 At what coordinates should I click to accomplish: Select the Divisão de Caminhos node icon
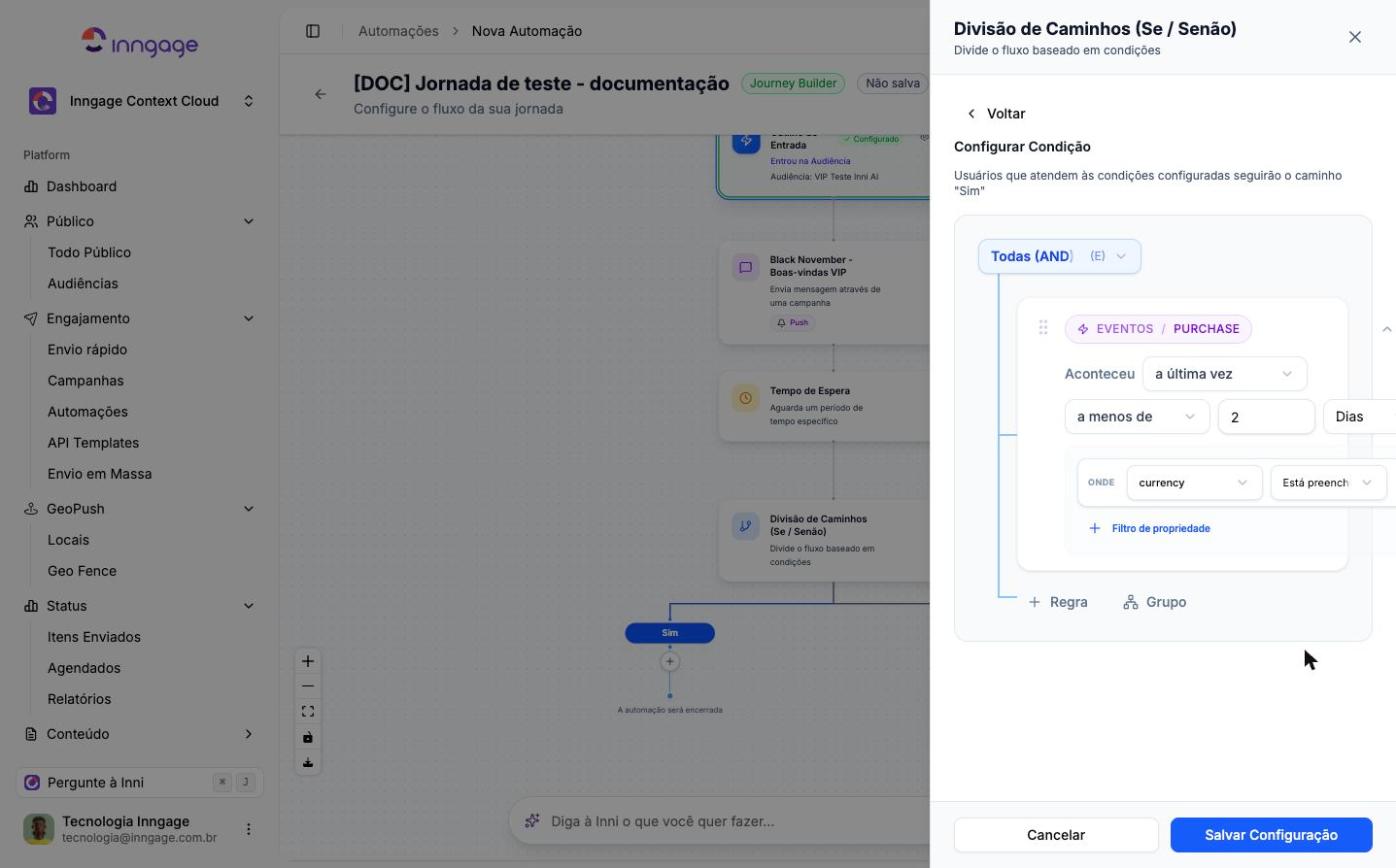(x=745, y=526)
